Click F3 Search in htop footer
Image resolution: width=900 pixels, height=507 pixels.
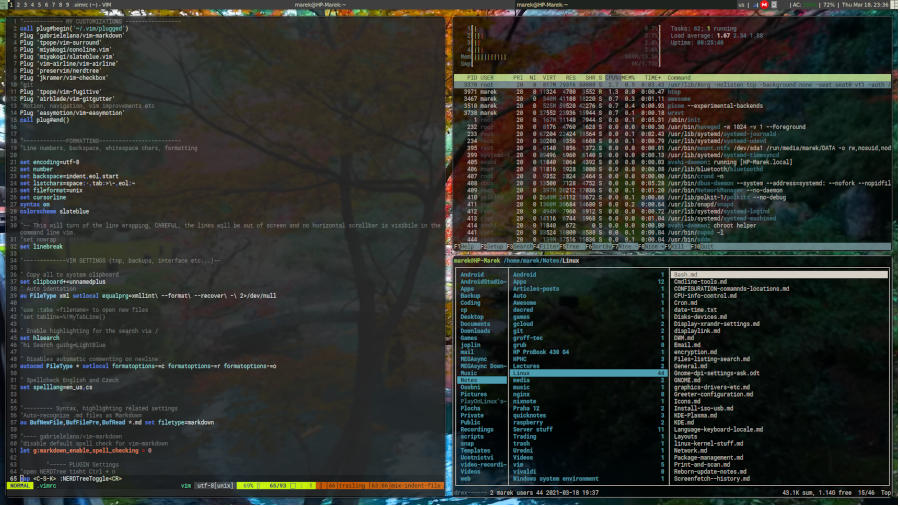(x=519, y=246)
